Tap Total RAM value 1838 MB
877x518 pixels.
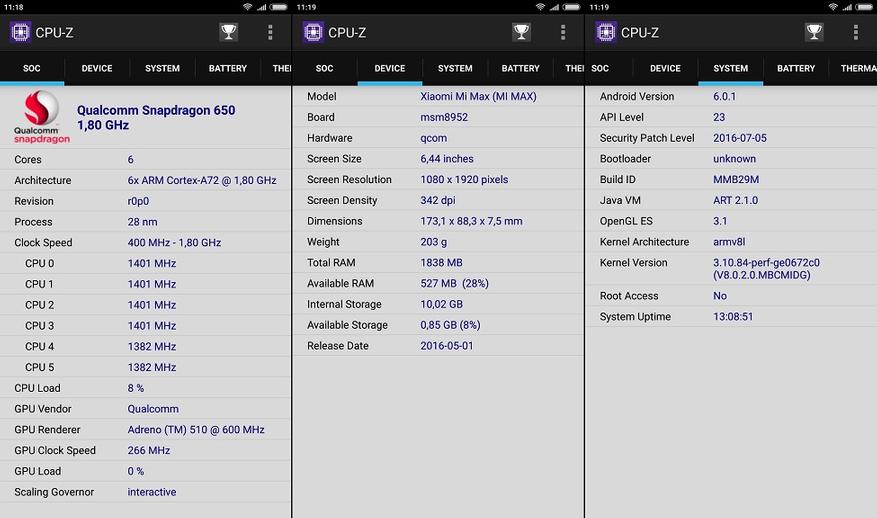pyautogui.click(x=441, y=262)
